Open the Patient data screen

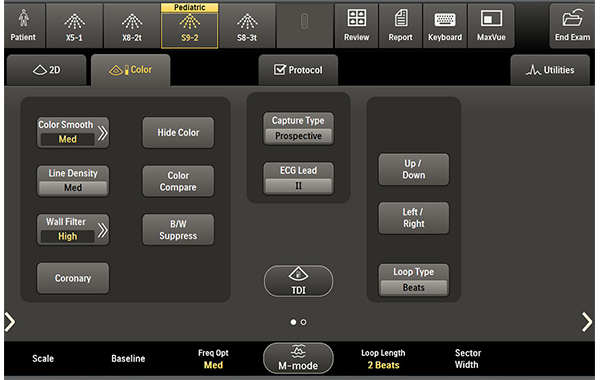(x=24, y=26)
